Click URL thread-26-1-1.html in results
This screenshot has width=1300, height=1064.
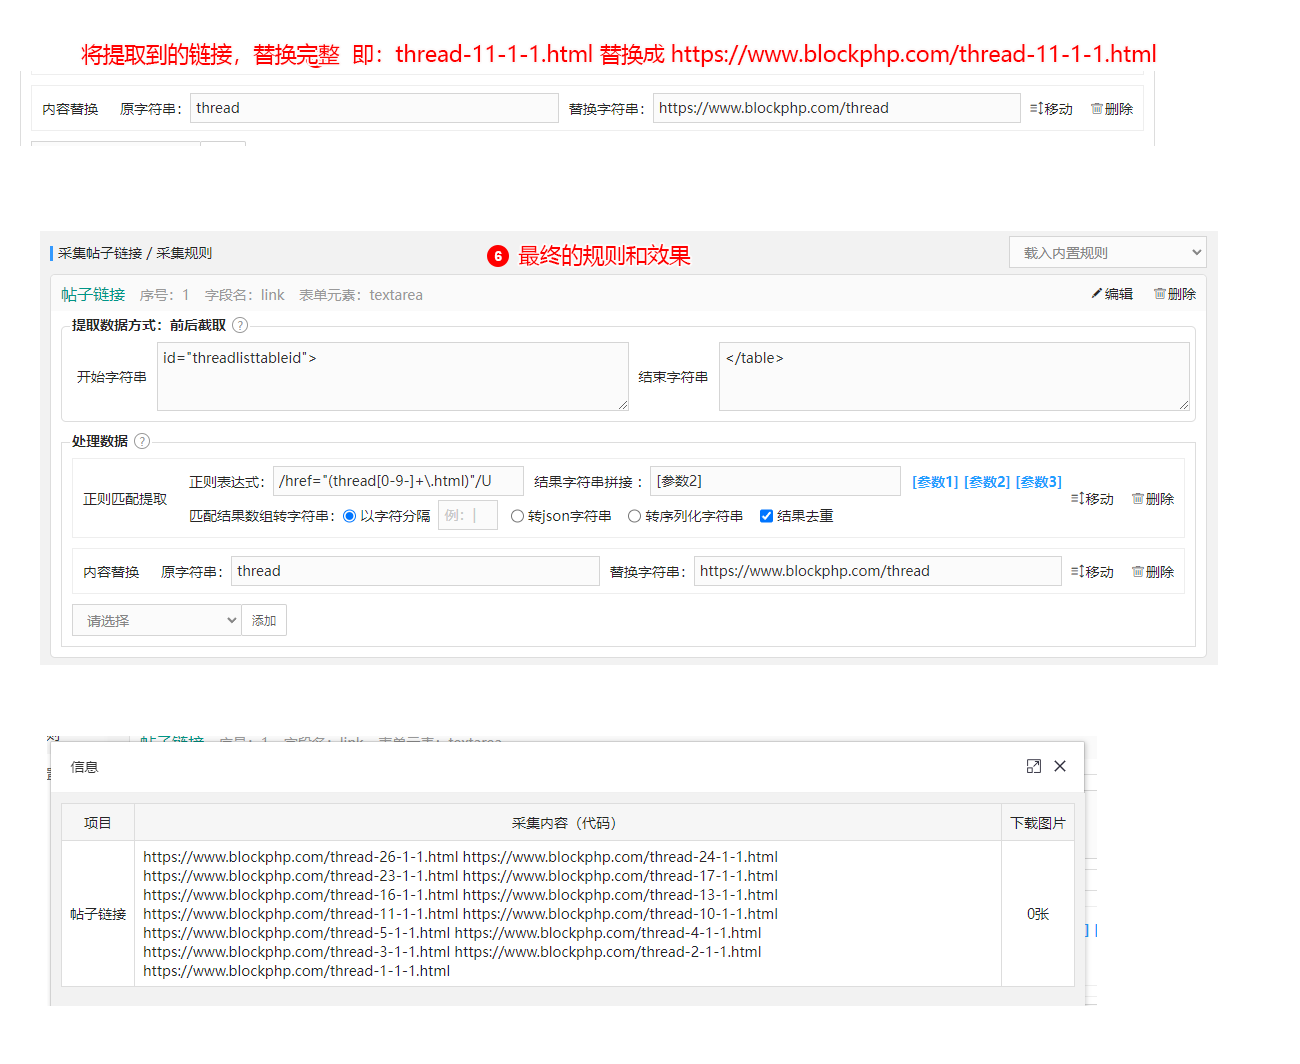301,857
